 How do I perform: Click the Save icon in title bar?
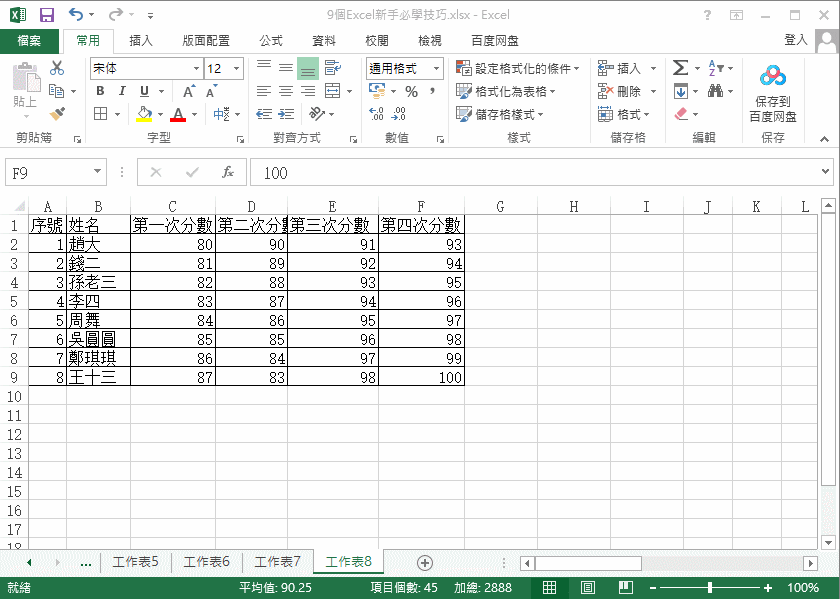click(46, 15)
